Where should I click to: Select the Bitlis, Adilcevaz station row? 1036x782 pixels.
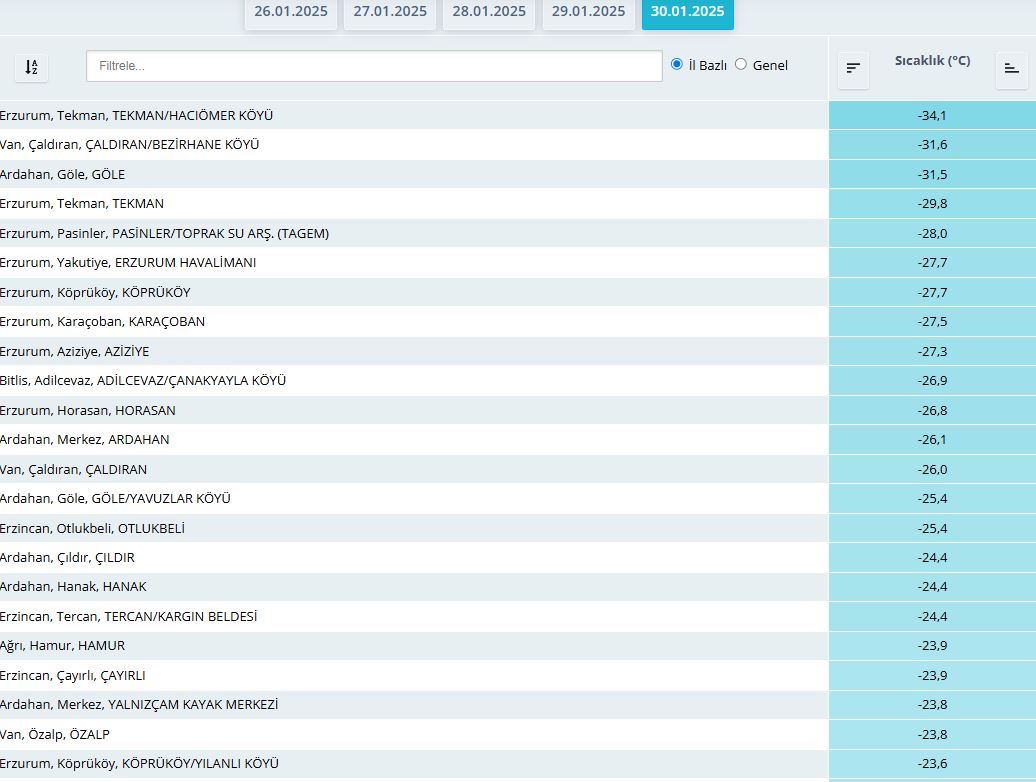tap(143, 380)
